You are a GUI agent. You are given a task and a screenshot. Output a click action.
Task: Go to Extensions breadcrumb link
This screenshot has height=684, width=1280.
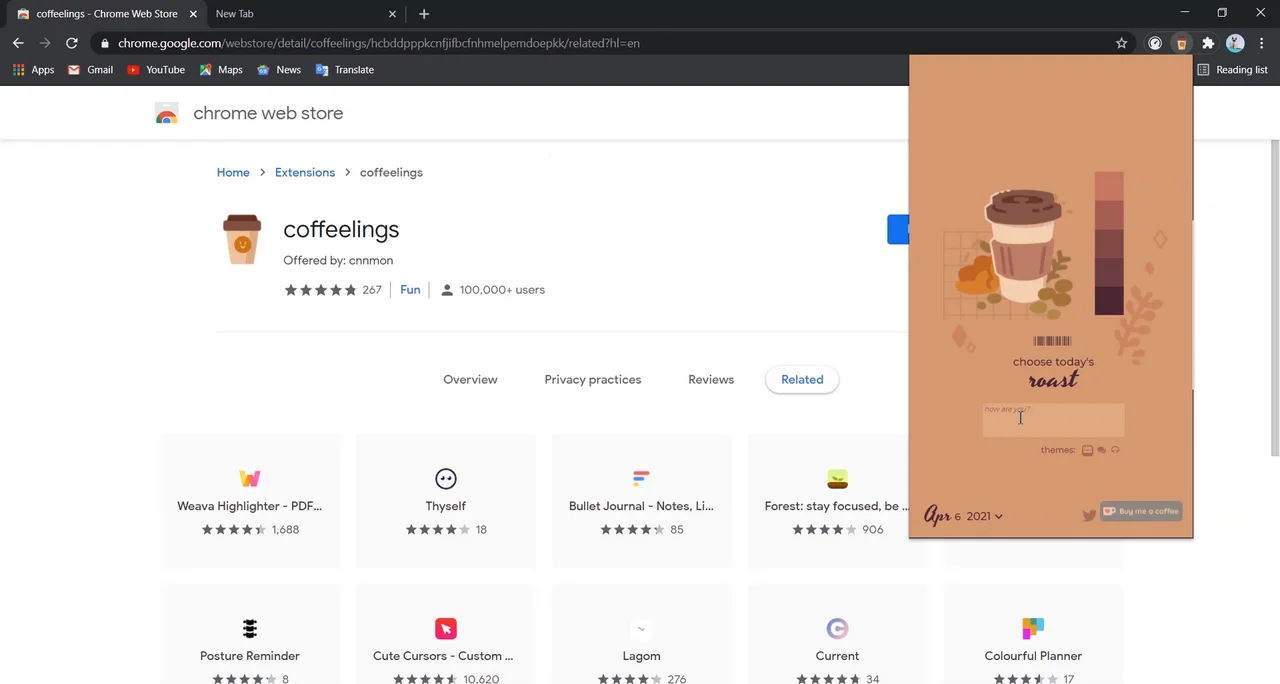pos(305,173)
